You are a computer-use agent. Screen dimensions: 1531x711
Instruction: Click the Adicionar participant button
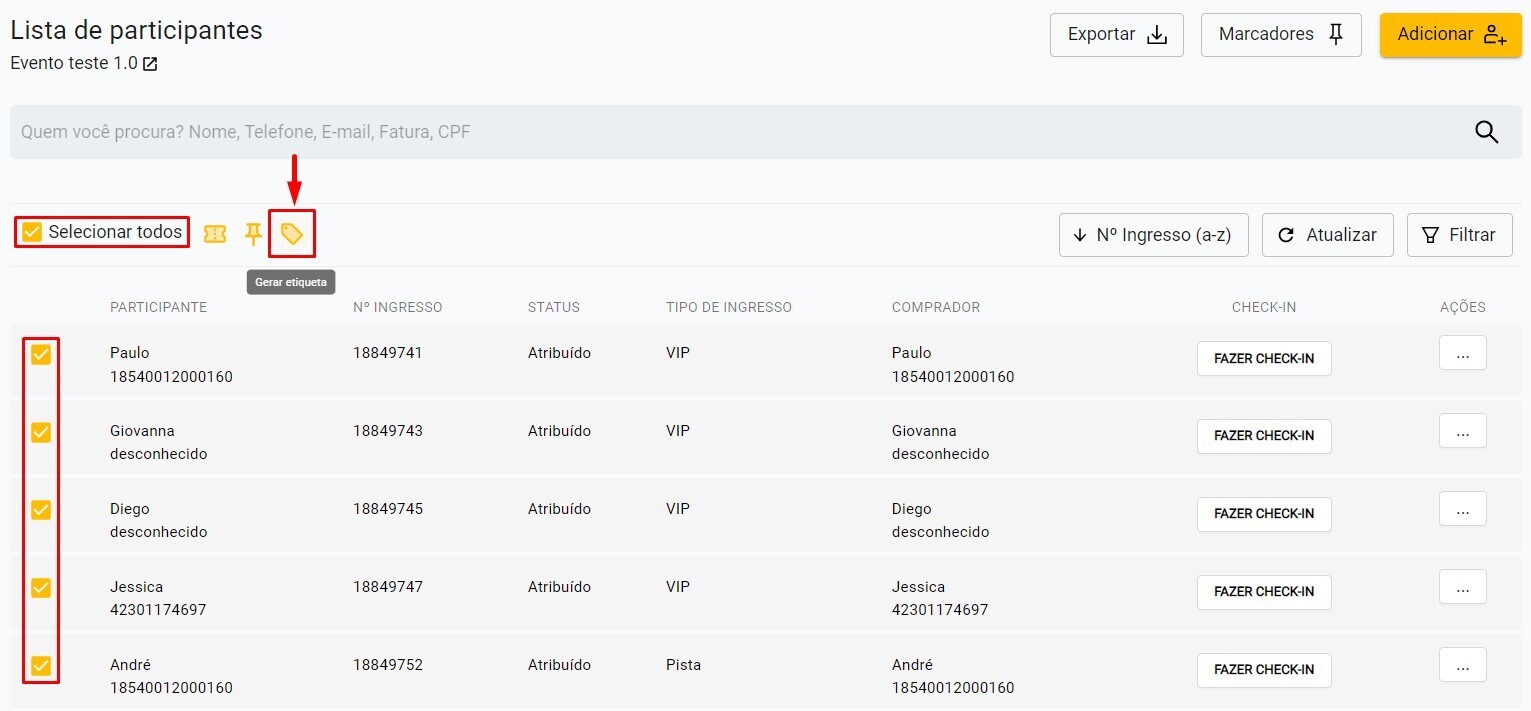[x=1450, y=35]
